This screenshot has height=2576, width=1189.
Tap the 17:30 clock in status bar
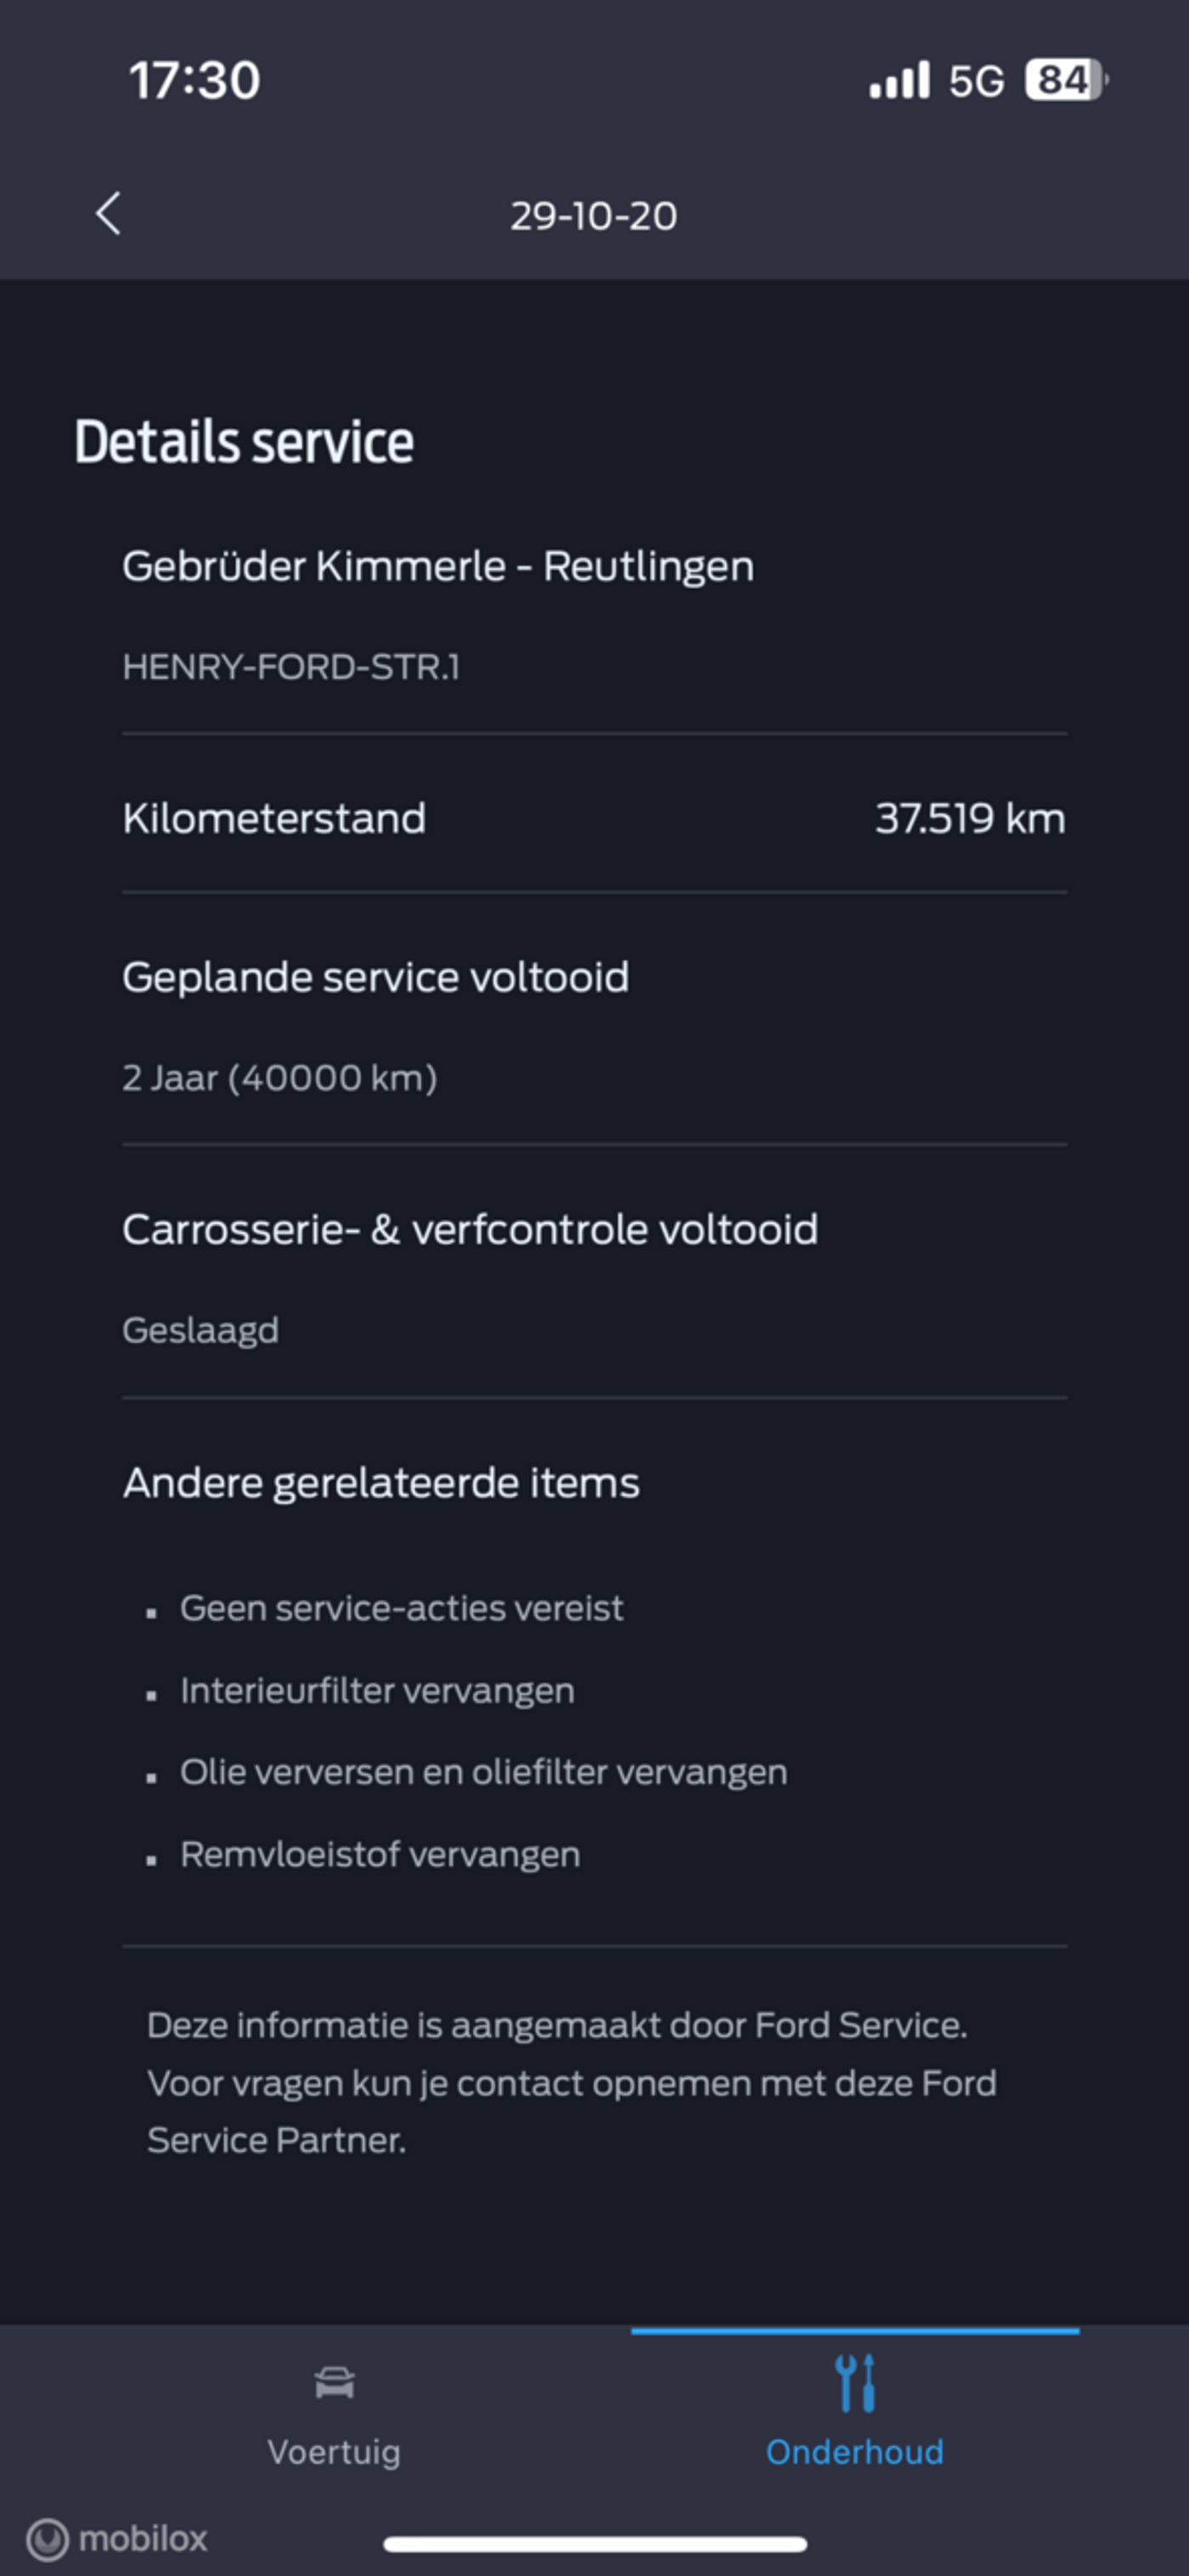point(195,80)
